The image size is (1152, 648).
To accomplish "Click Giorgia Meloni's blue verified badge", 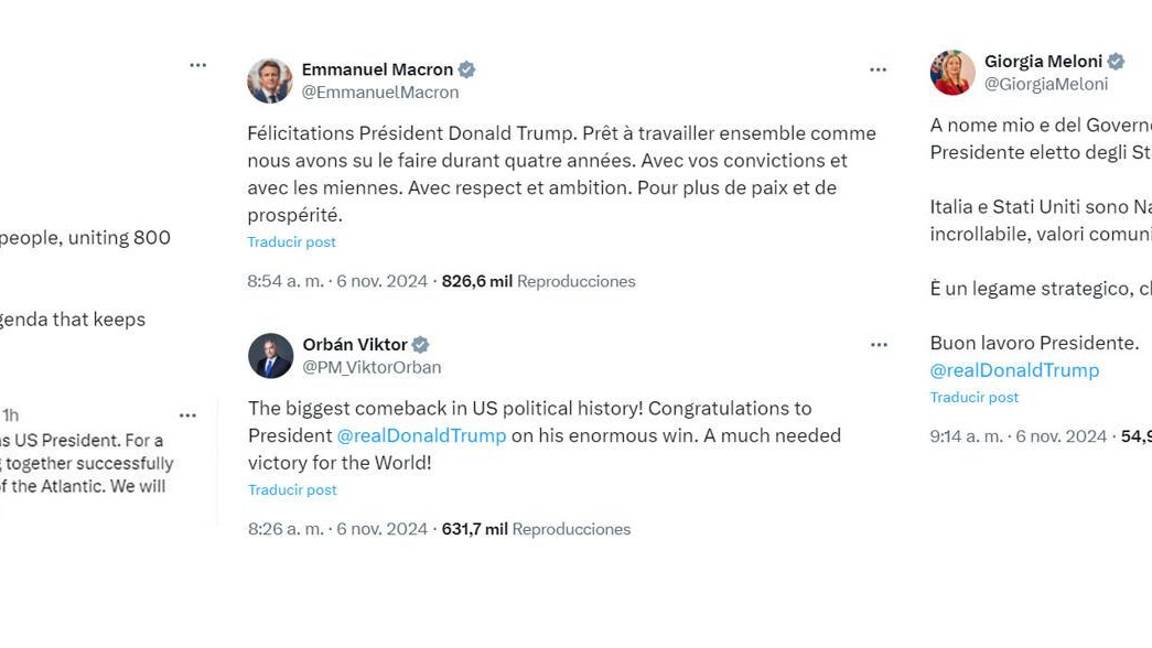I will coord(1118,60).
